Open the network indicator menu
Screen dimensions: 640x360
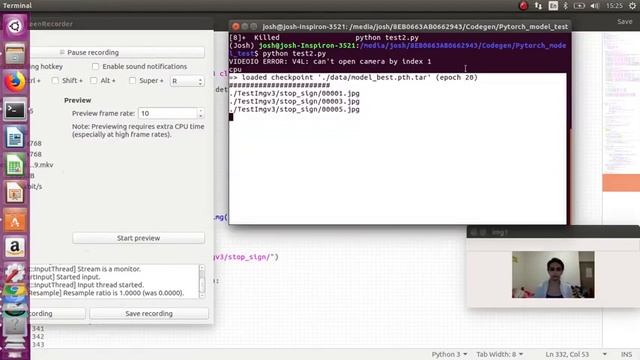tap(538, 6)
